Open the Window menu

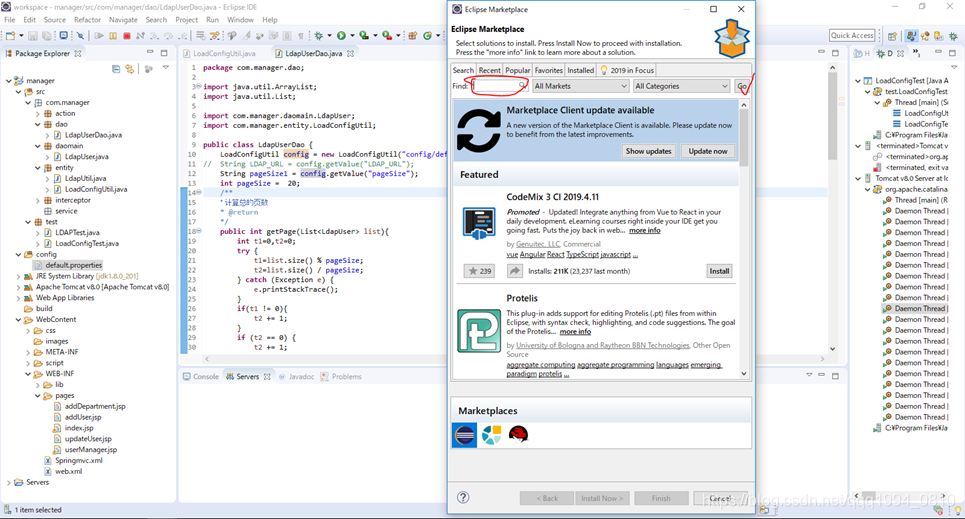(x=240, y=20)
